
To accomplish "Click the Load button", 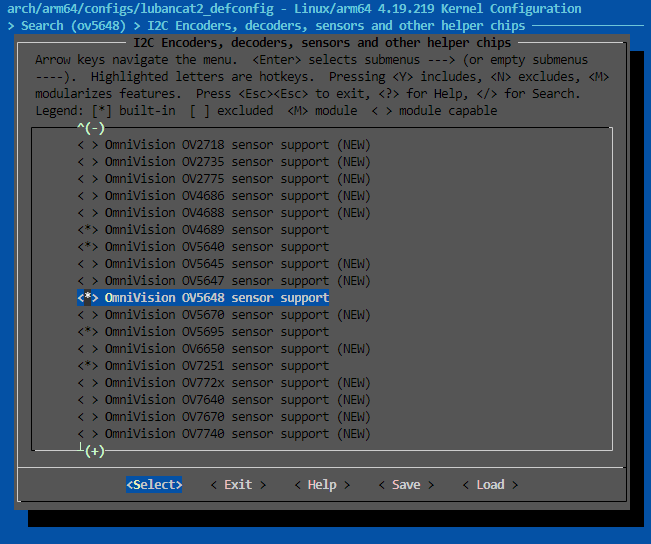I will point(490,485).
